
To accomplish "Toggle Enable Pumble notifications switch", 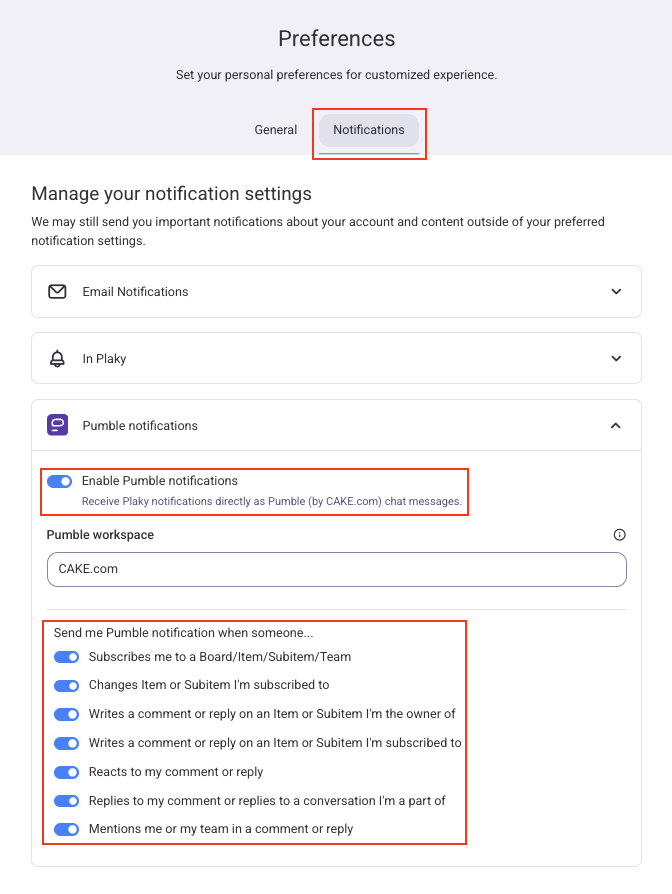I will pos(60,481).
